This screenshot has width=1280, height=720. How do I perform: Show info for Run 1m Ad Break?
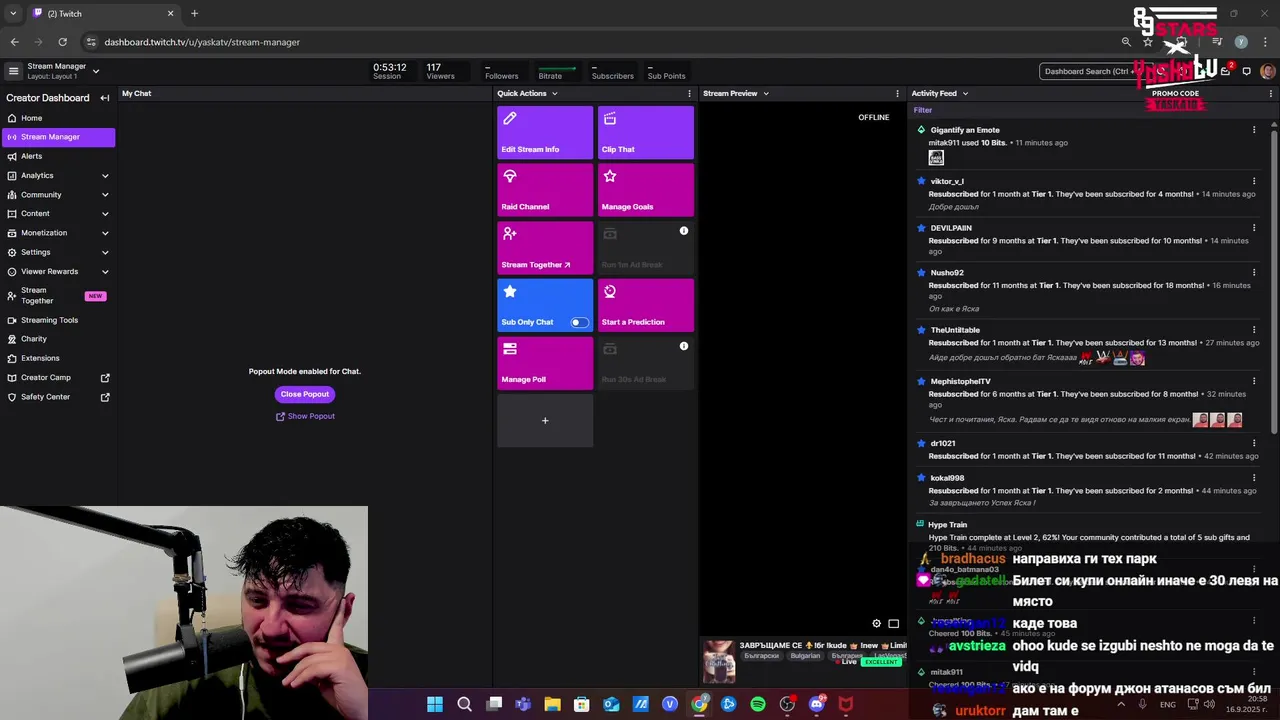pyautogui.click(x=684, y=231)
